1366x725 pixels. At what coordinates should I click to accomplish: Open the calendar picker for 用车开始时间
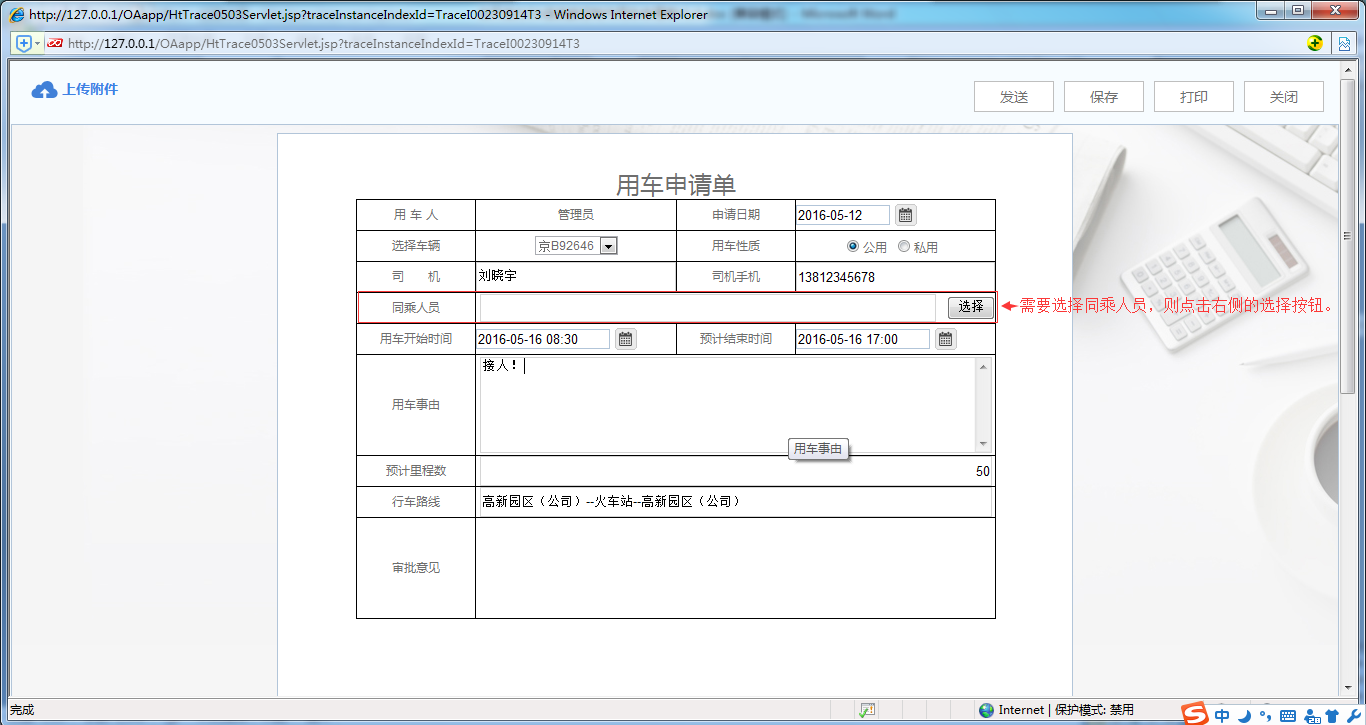click(625, 338)
